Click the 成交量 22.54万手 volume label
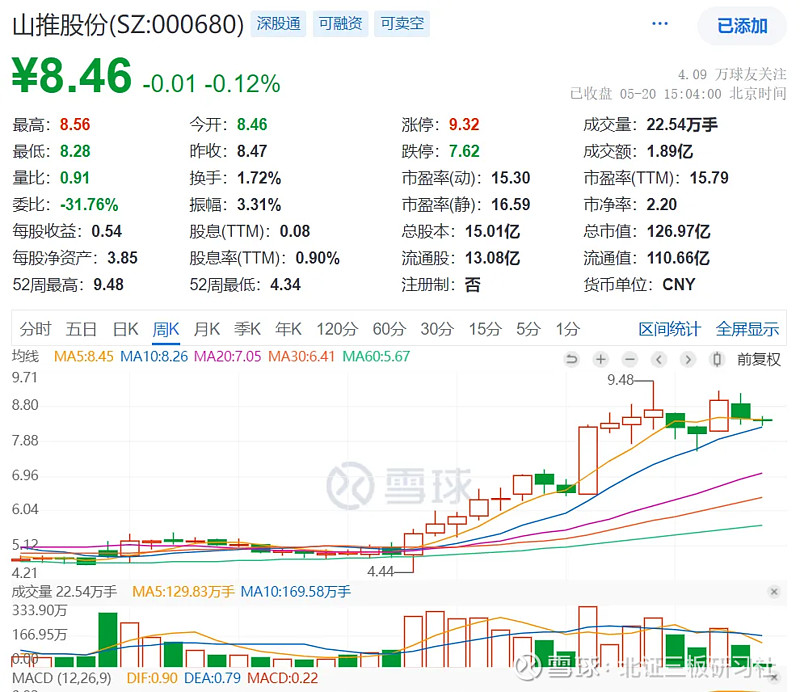 [64, 591]
